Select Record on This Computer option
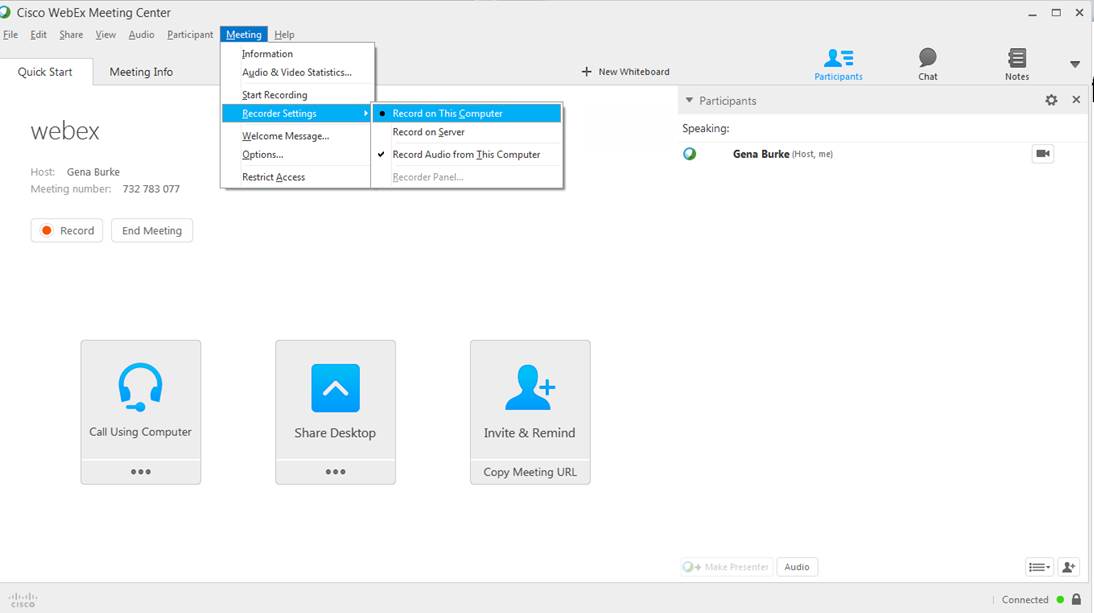The width and height of the screenshot is (1094, 613). point(467,113)
